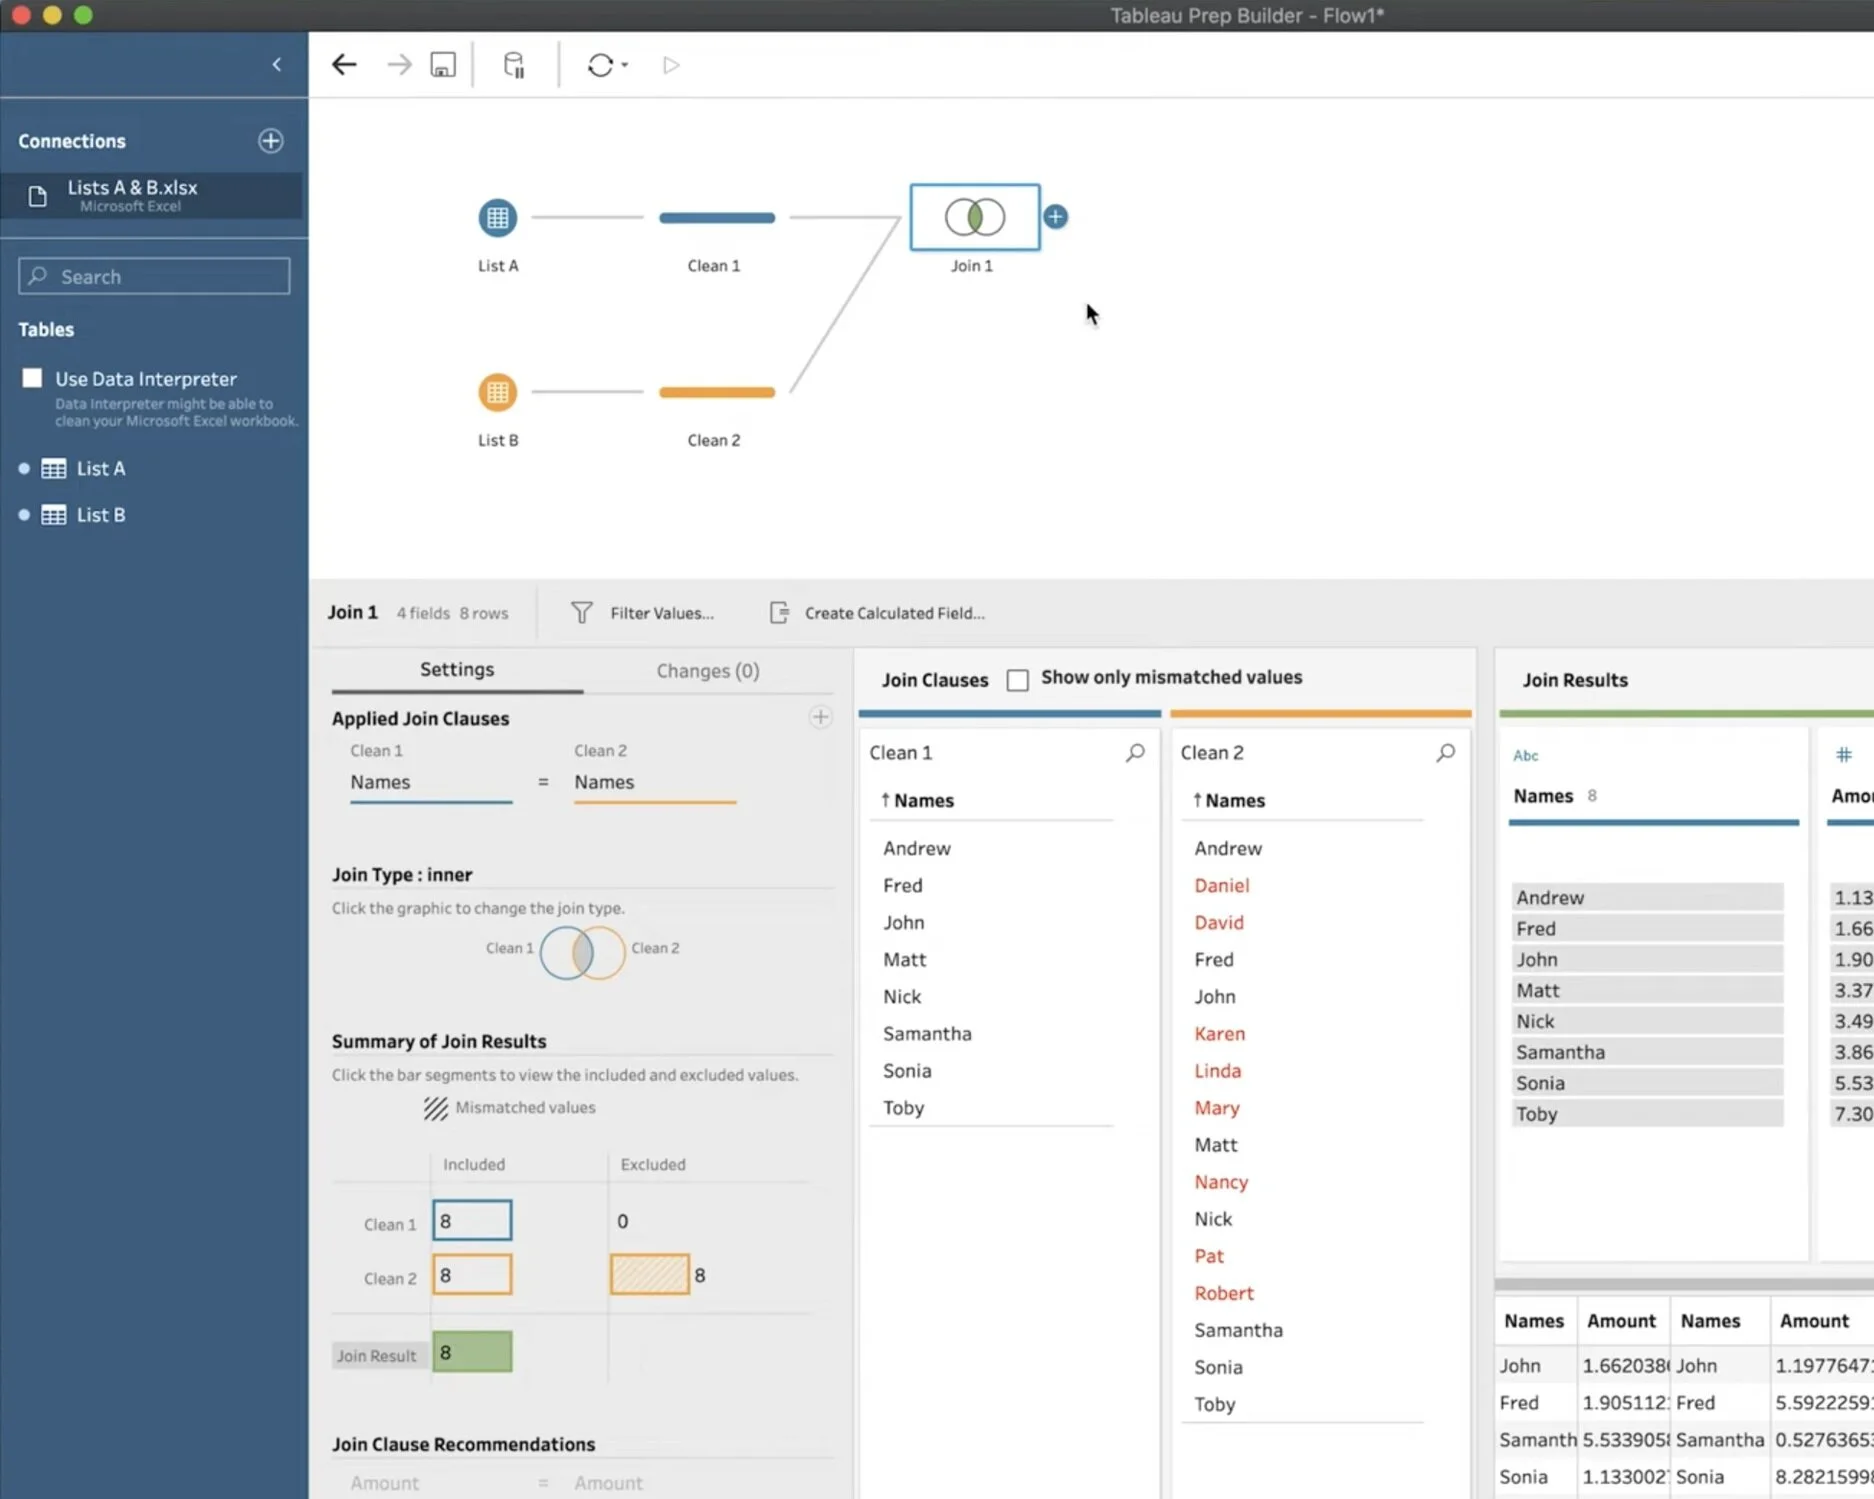The image size is (1874, 1499).
Task: Click the redo forward arrow
Action: pos(399,65)
